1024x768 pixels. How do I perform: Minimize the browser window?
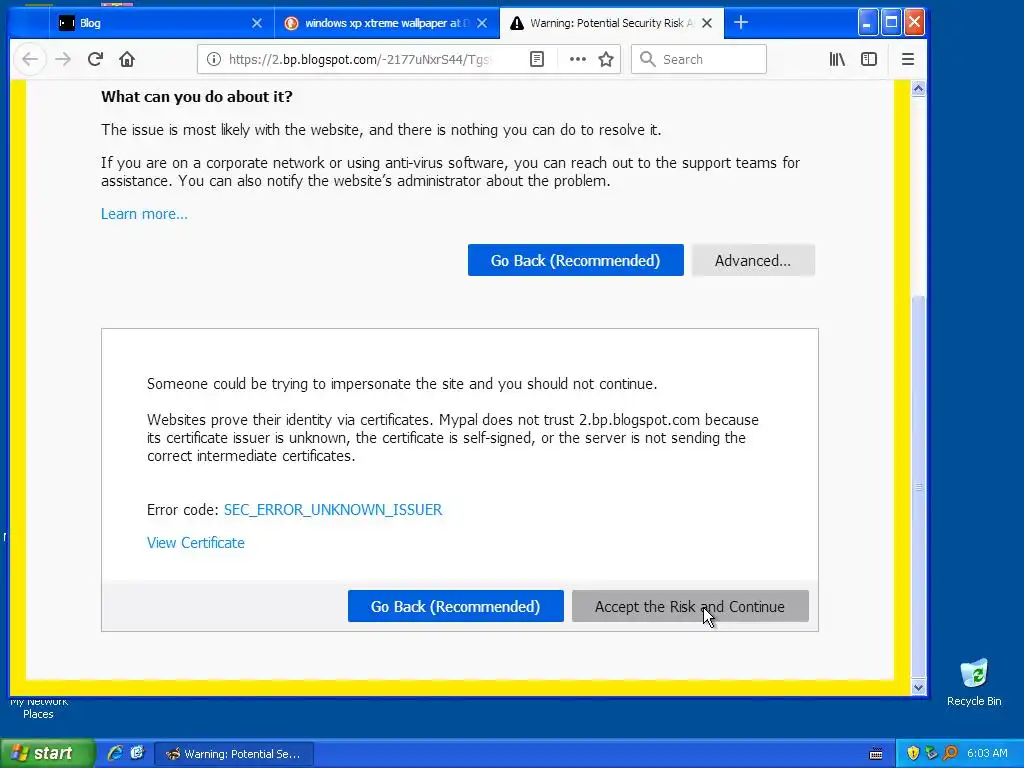point(867,23)
